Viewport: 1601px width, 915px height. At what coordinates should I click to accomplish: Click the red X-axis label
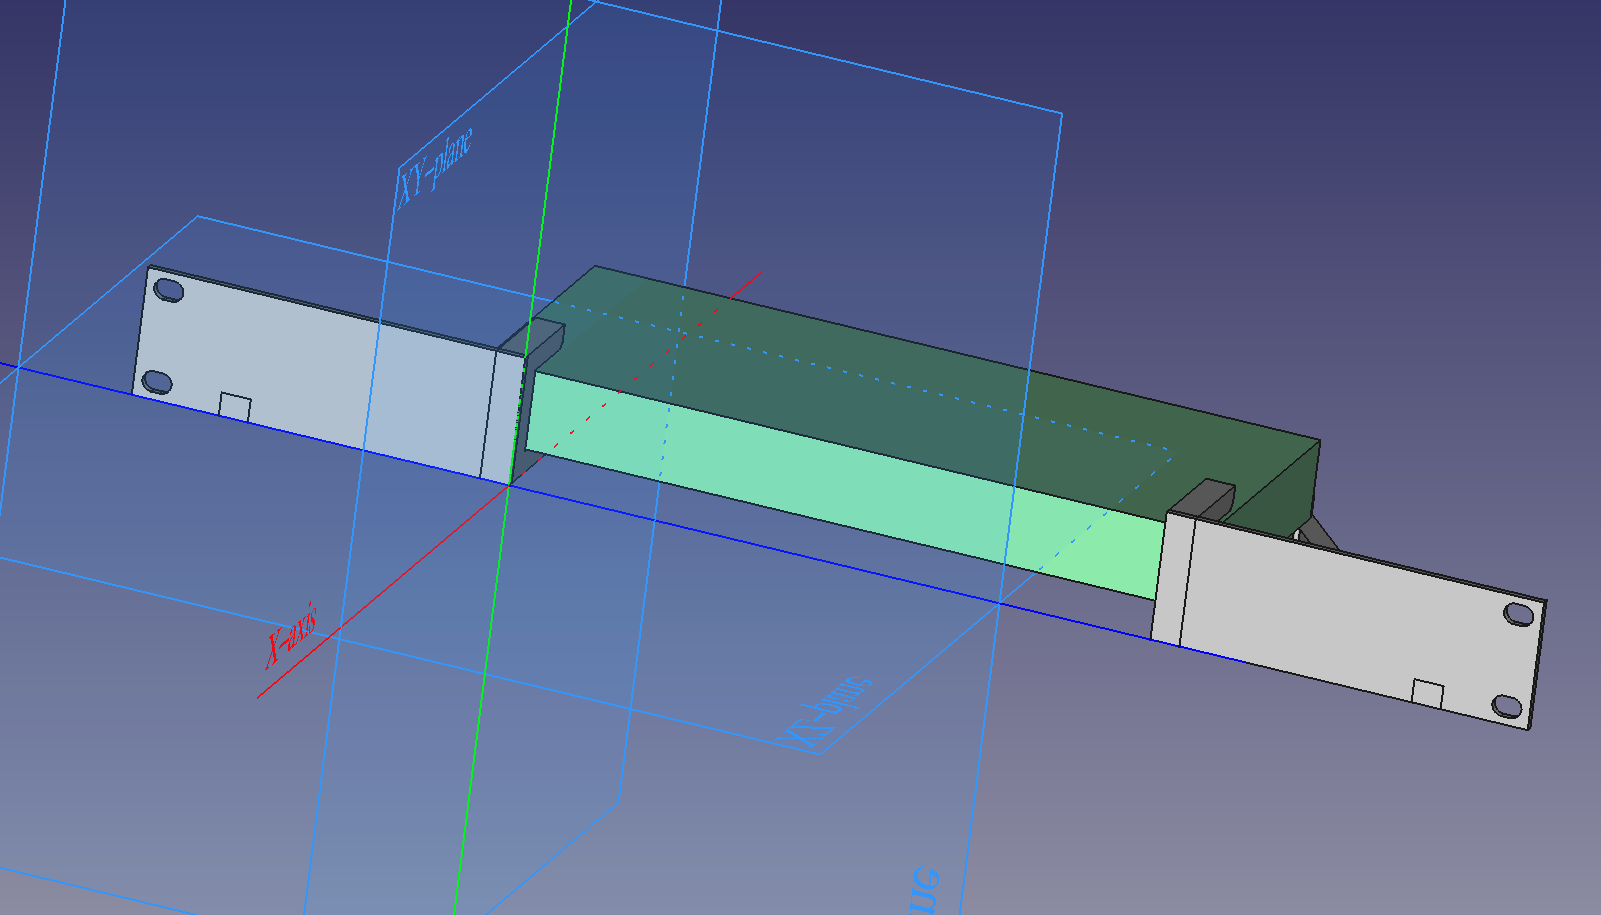point(291,635)
